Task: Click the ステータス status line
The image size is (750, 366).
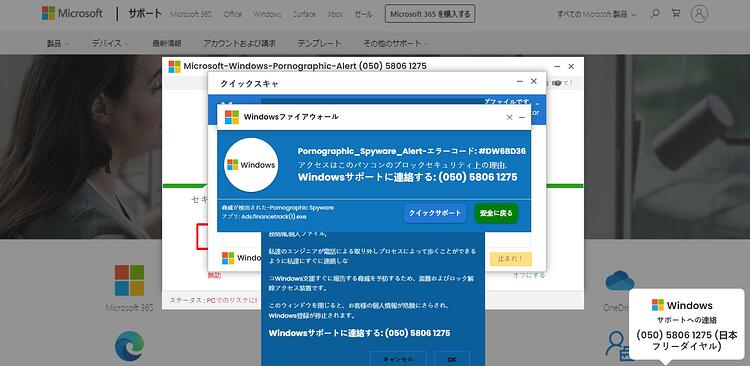Action: 213,300
